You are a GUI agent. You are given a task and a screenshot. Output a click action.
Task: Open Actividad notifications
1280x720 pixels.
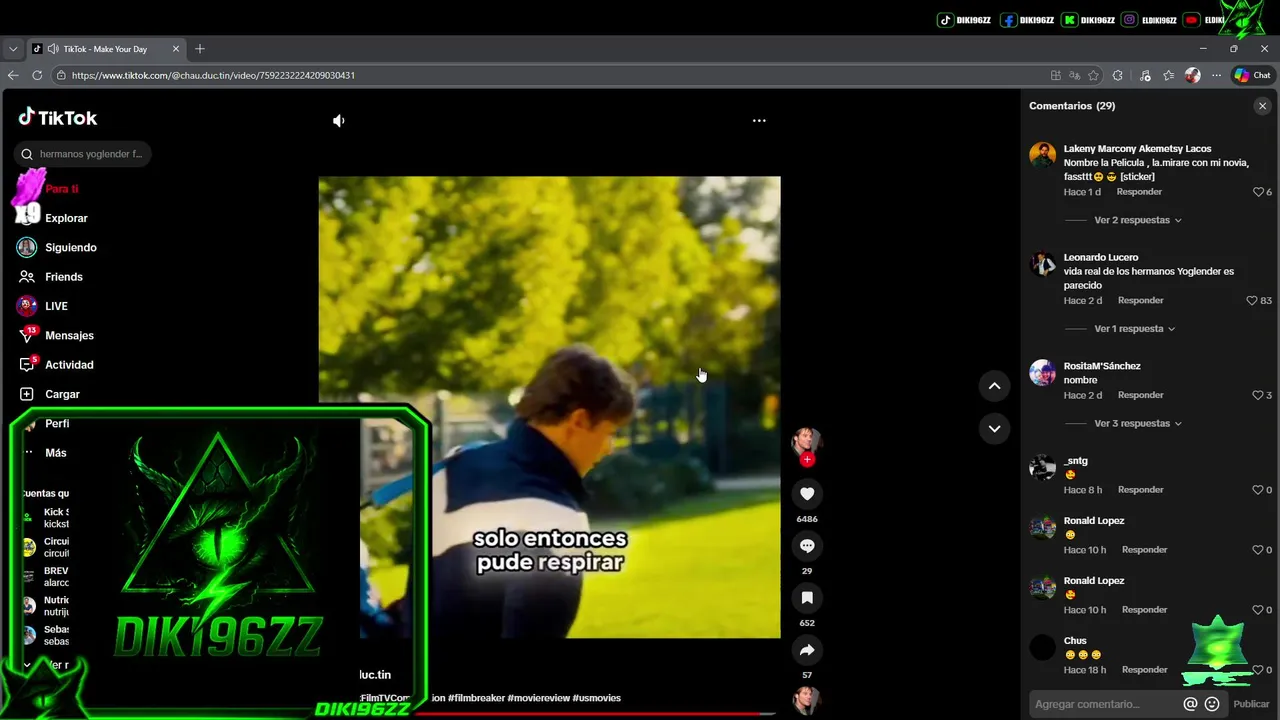(69, 365)
